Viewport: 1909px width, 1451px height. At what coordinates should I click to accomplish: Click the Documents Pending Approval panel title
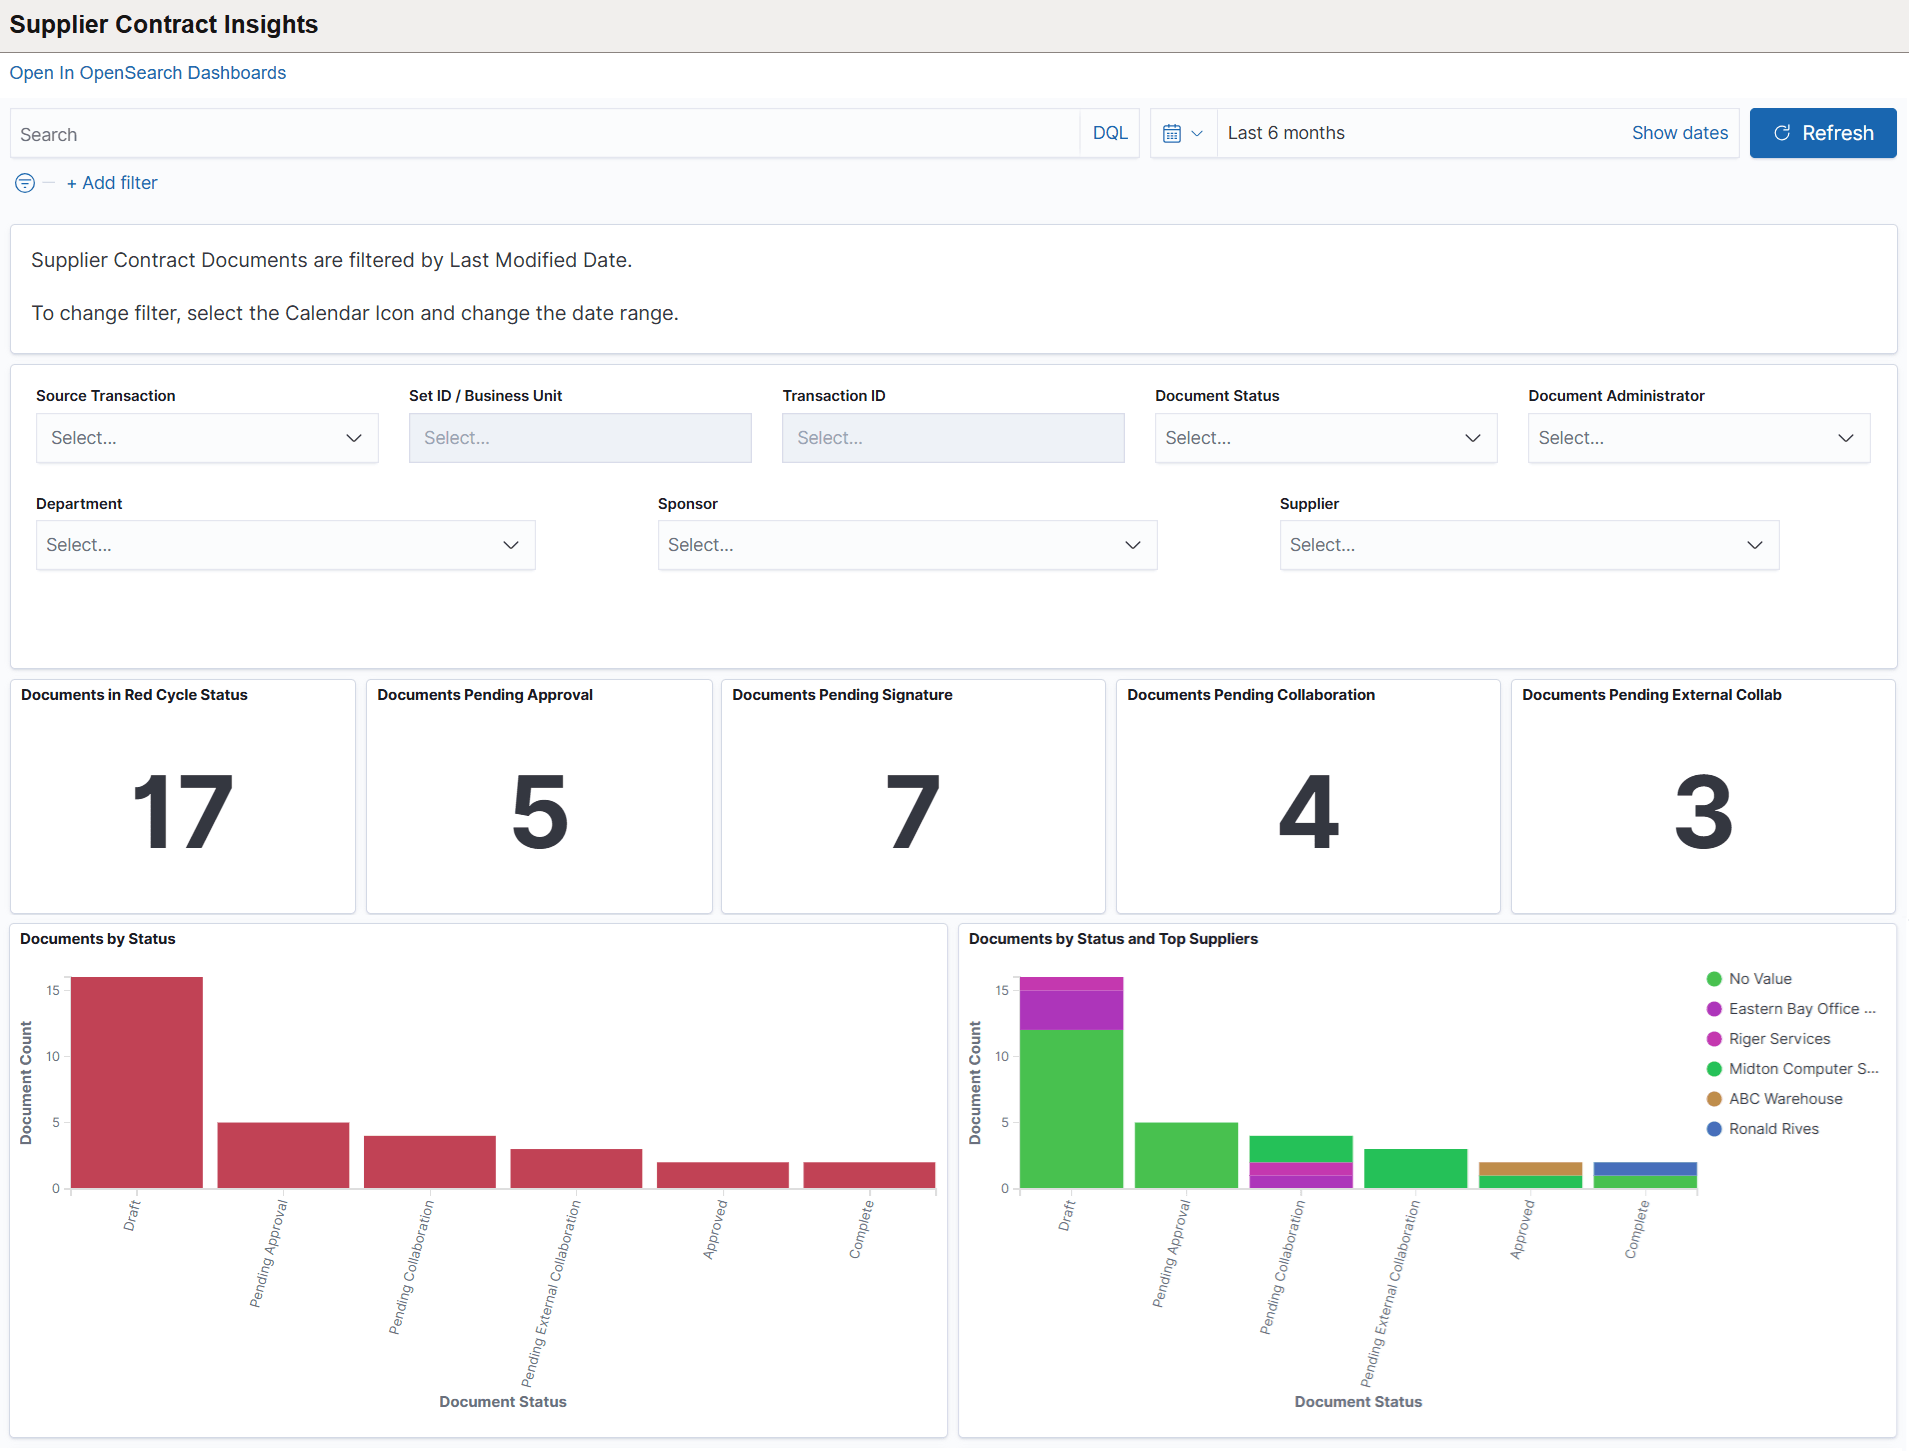485,694
